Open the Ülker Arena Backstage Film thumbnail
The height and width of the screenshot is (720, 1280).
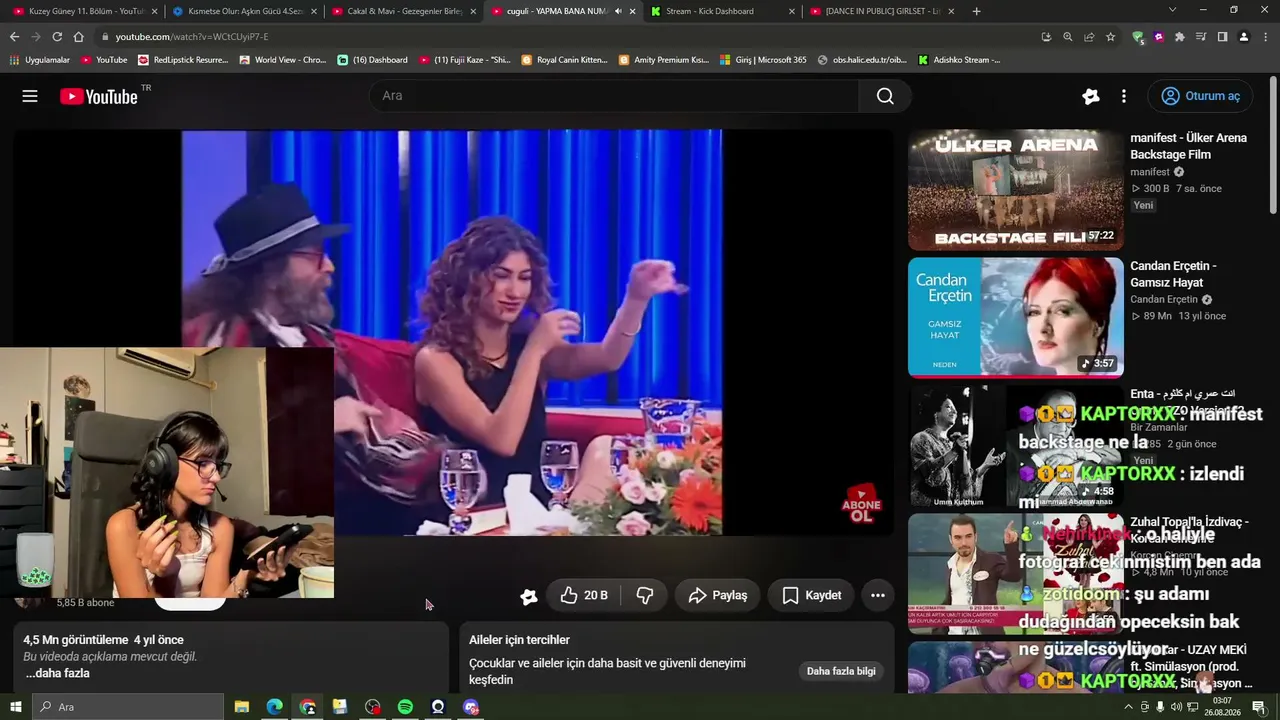pos(1016,190)
